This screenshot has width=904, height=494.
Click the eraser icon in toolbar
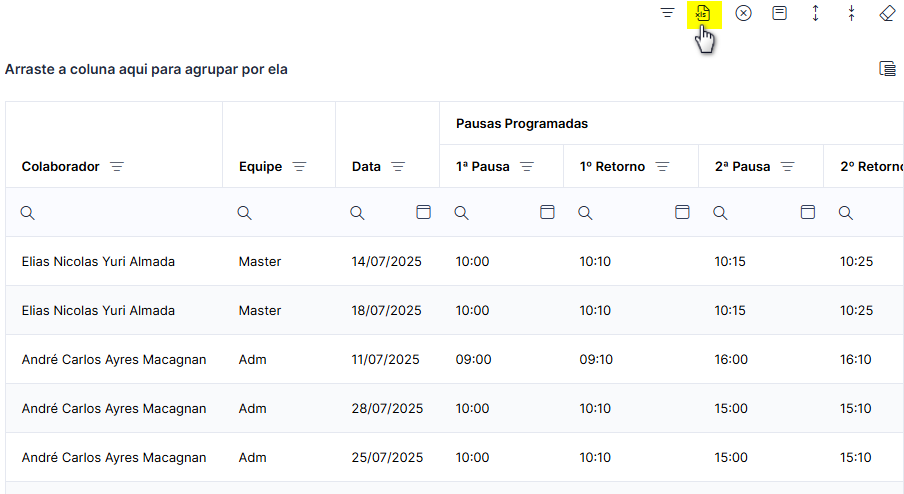click(x=887, y=13)
